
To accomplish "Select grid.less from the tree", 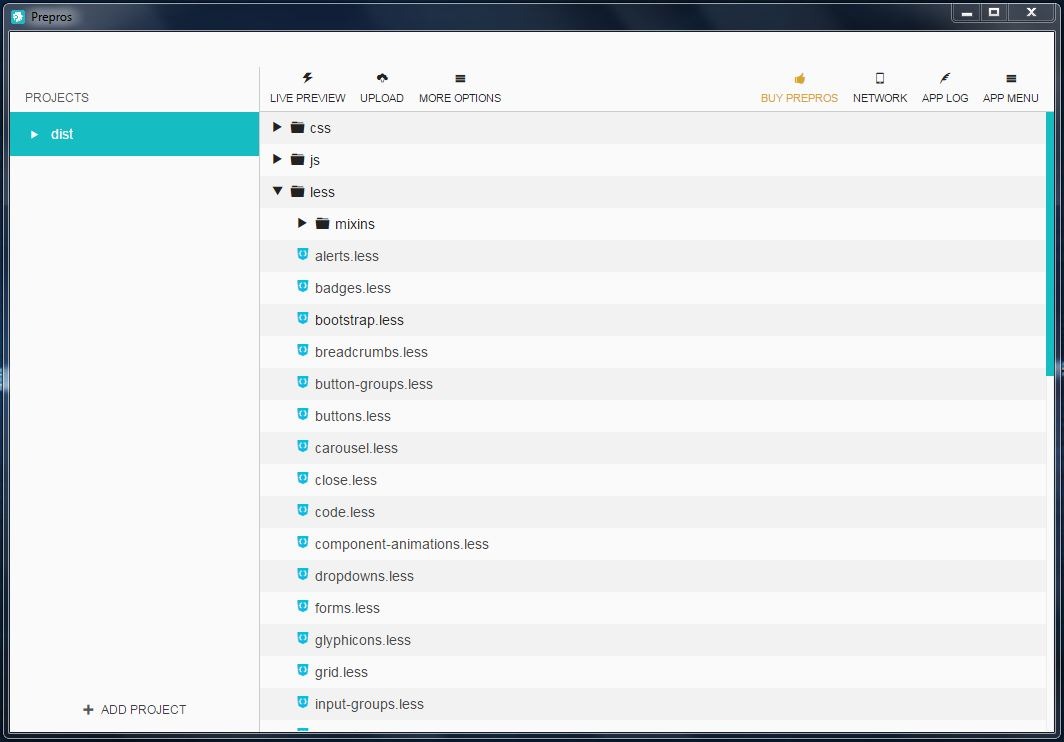I will [341, 671].
